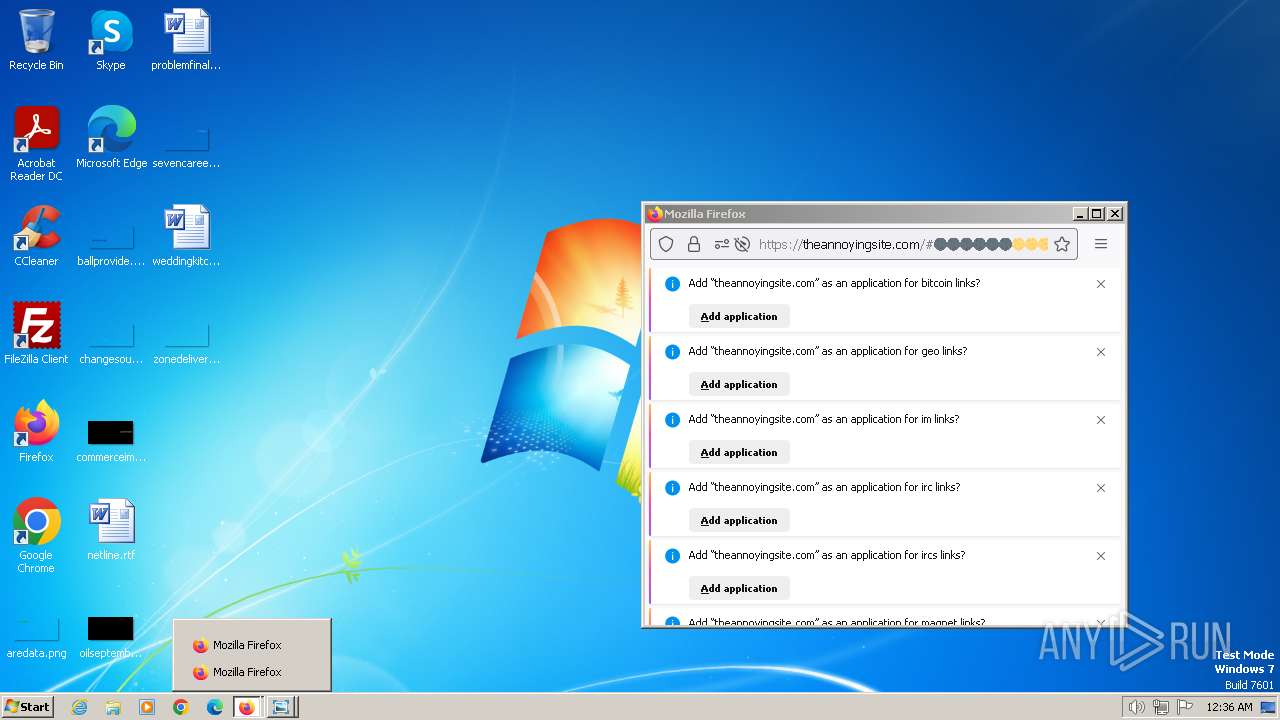Screen dimensions: 1280x720
Task: Add application for bitcoin links
Action: point(739,316)
